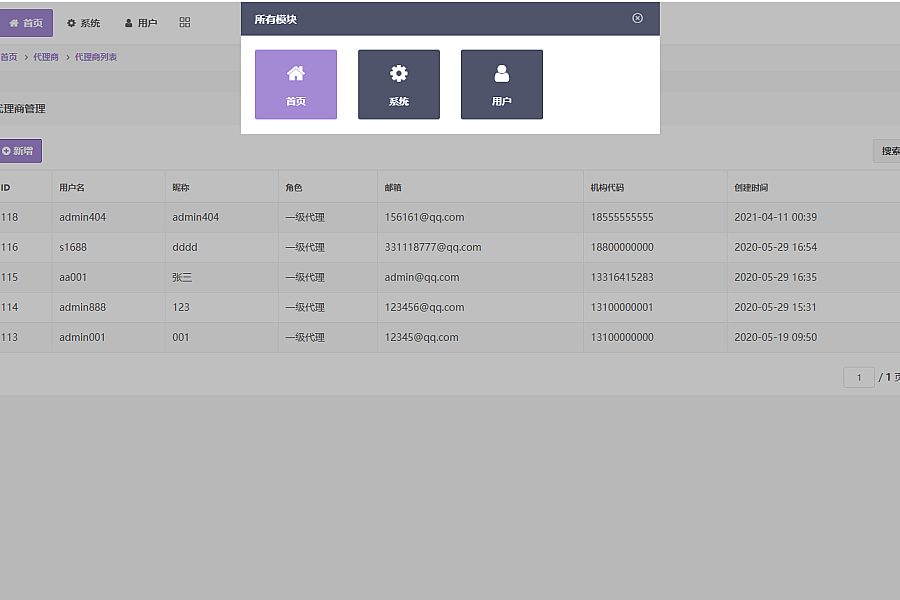The height and width of the screenshot is (600, 900).
Task: Open the 系统 gear tile in the modules popup
Action: coord(399,84)
